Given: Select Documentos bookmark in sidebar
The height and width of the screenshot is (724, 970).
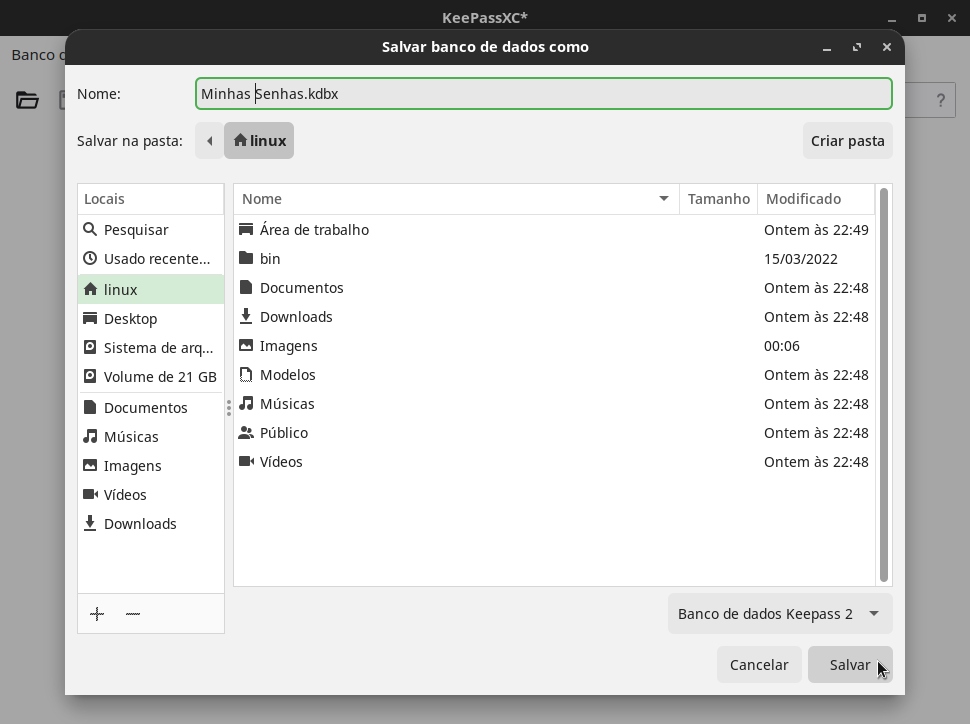Looking at the screenshot, I should coord(150,408).
